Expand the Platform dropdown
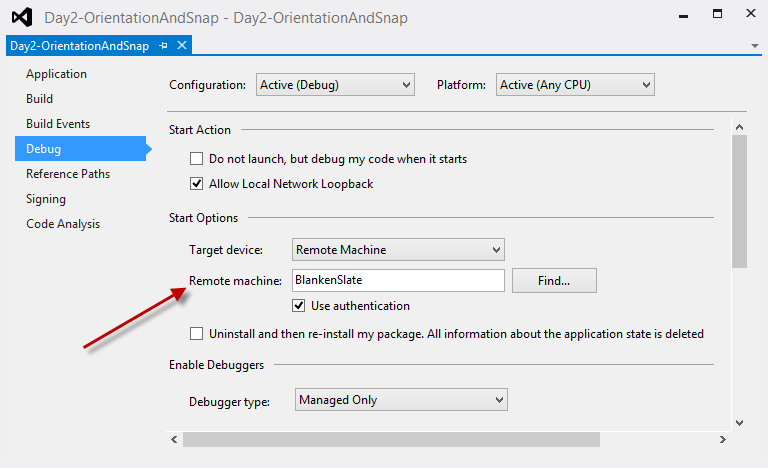 575,85
